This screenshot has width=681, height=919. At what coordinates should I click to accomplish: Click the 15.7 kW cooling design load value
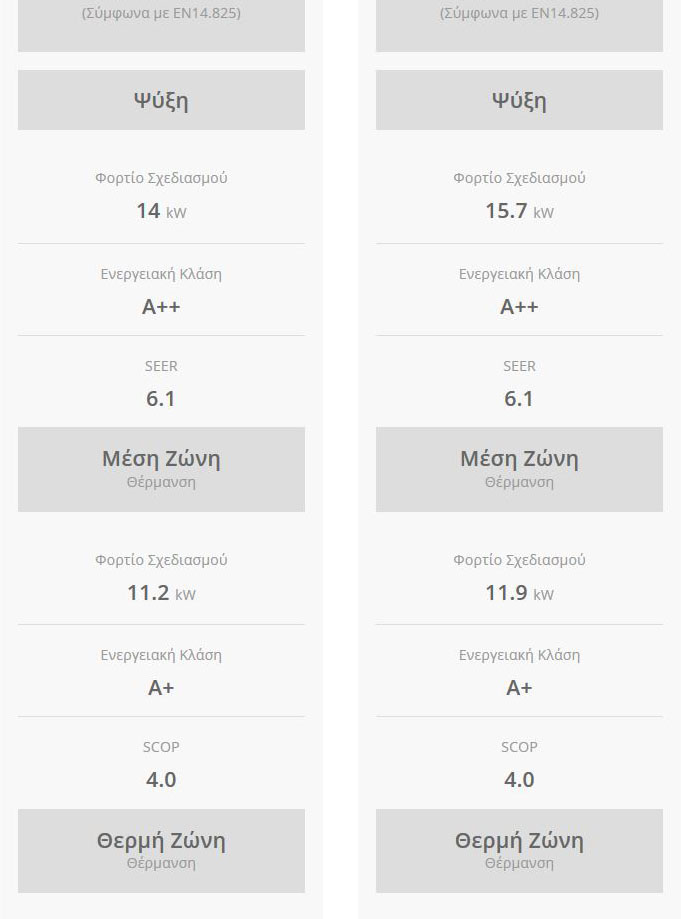[519, 211]
